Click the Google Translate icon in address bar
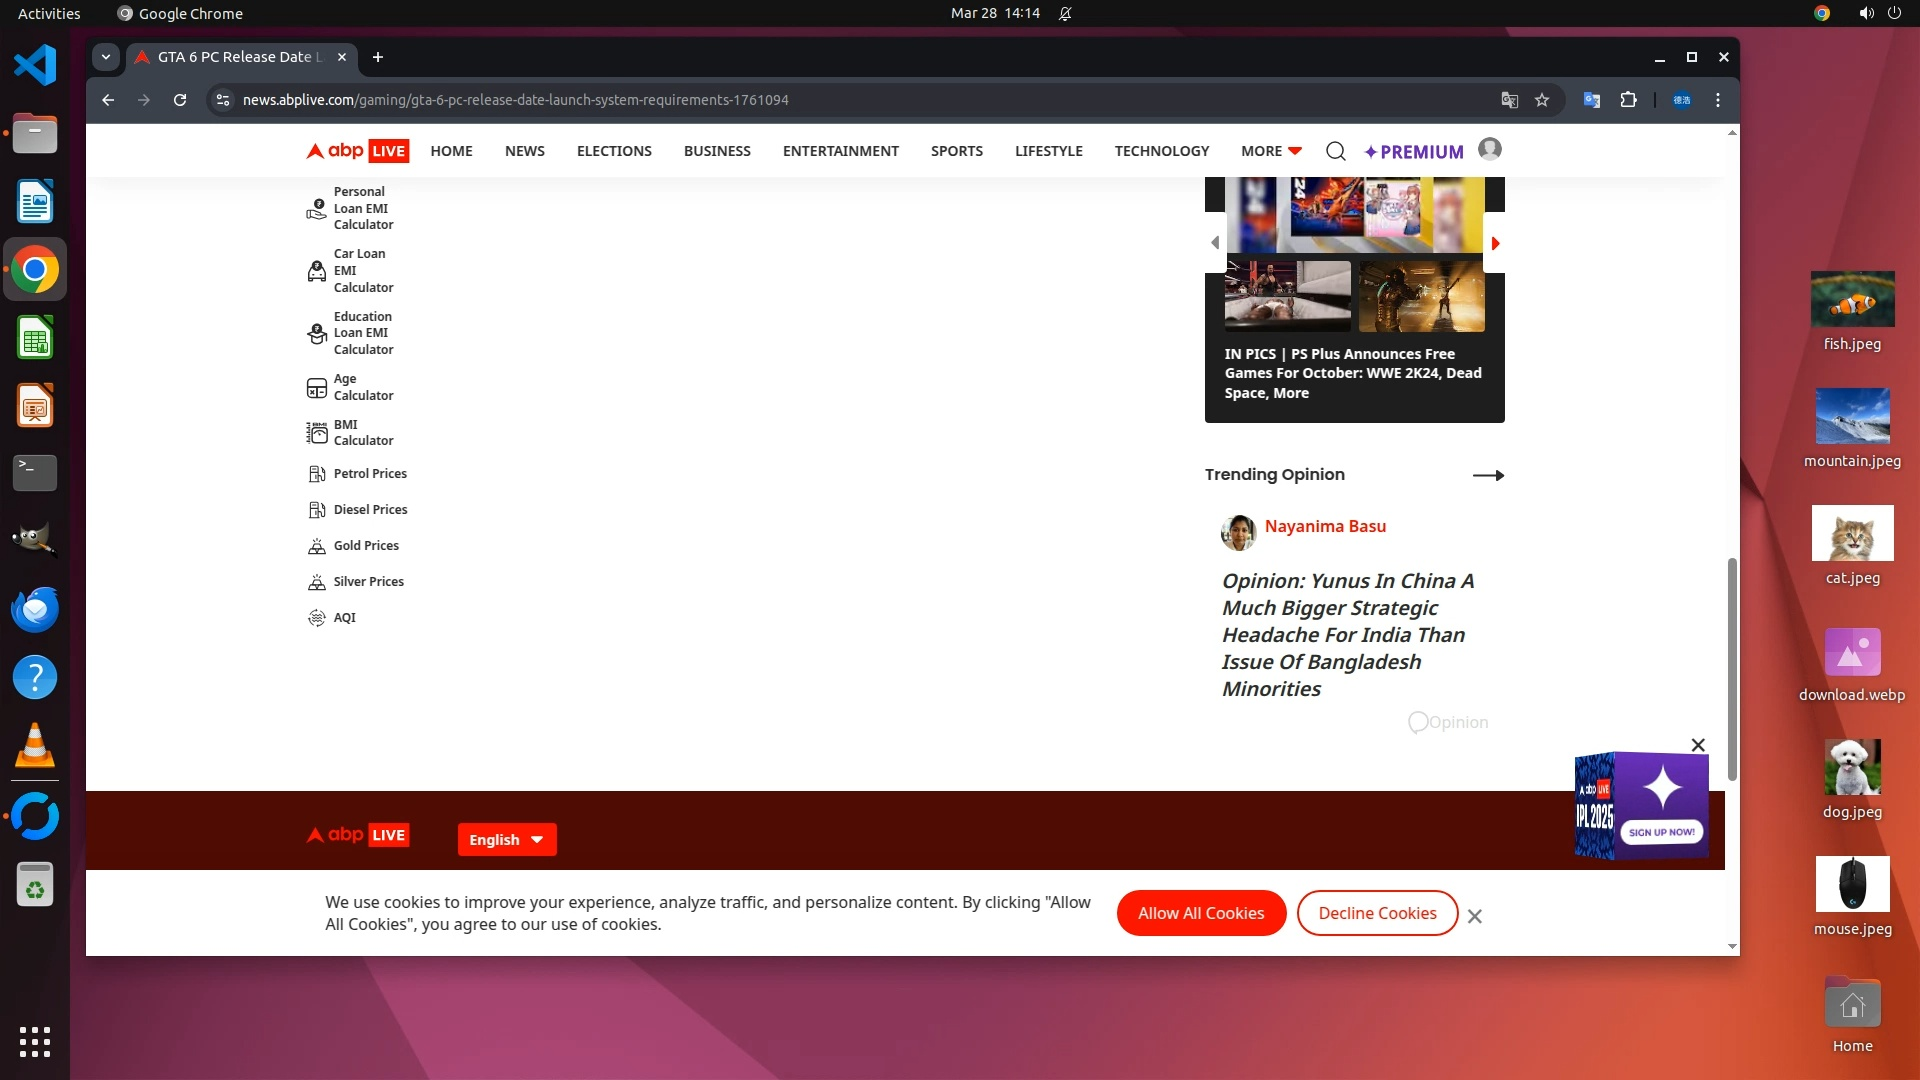 (x=1509, y=100)
